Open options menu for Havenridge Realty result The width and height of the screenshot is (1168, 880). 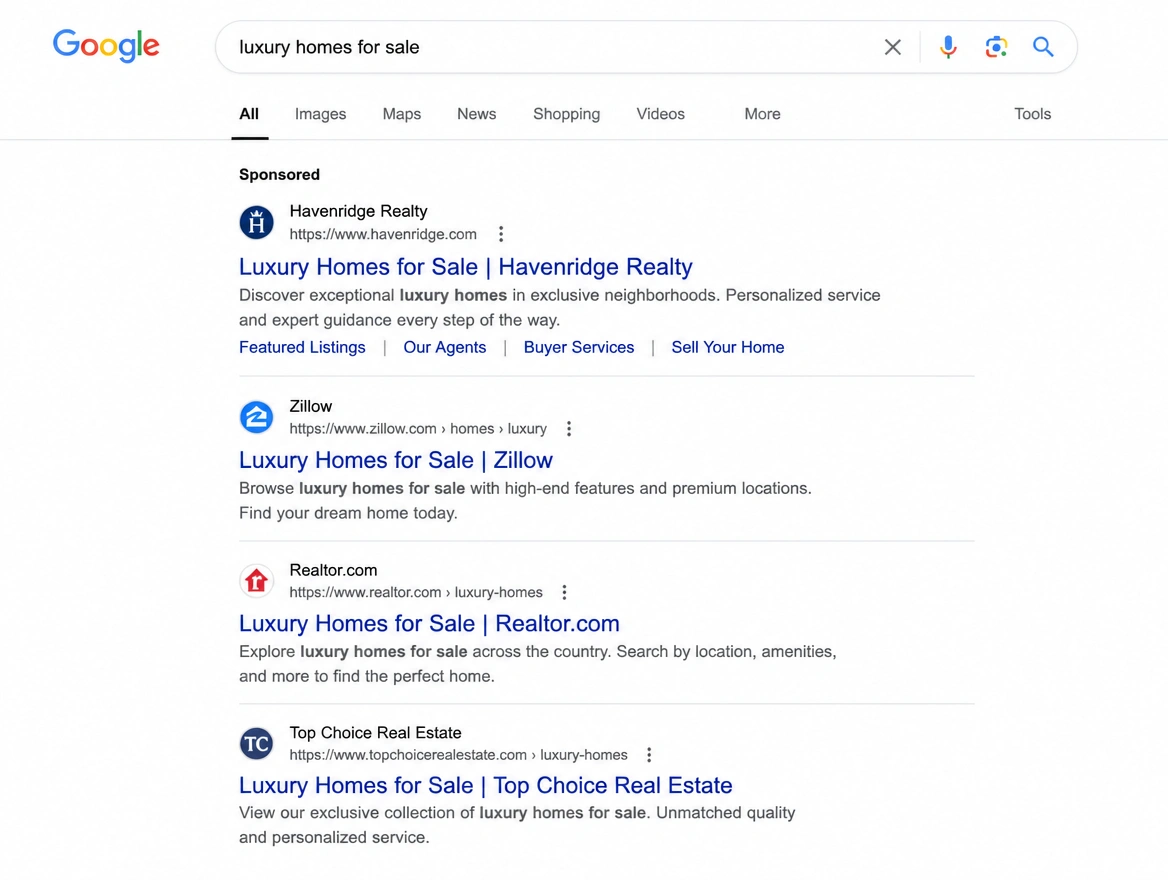[x=501, y=234]
